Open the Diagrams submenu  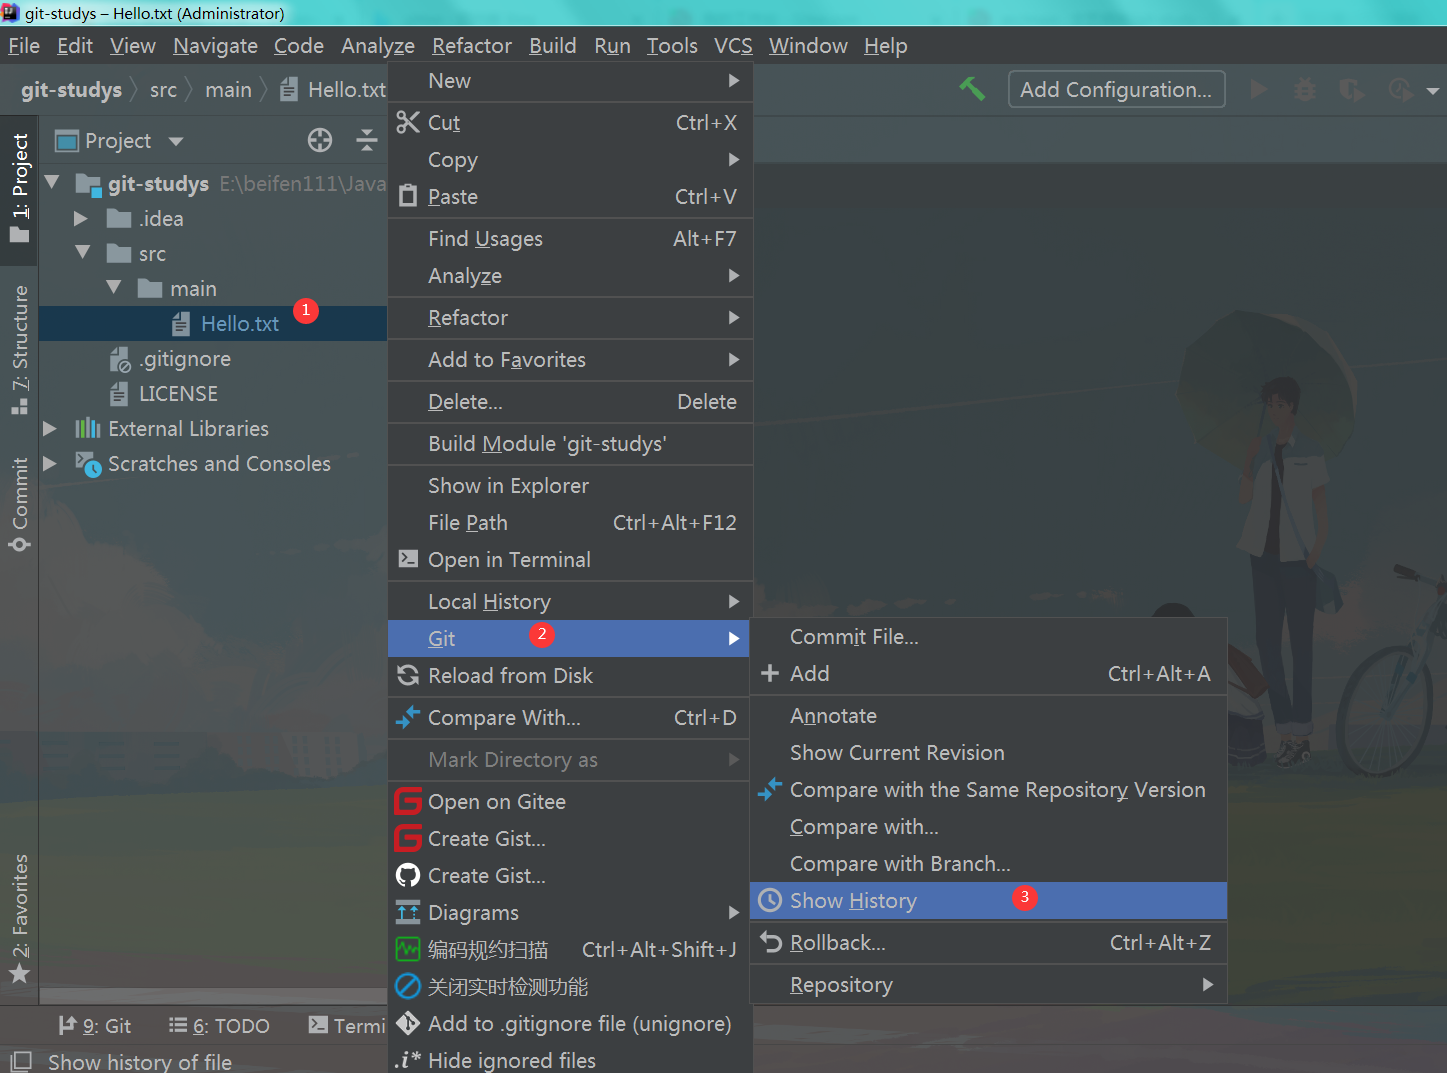[570, 913]
